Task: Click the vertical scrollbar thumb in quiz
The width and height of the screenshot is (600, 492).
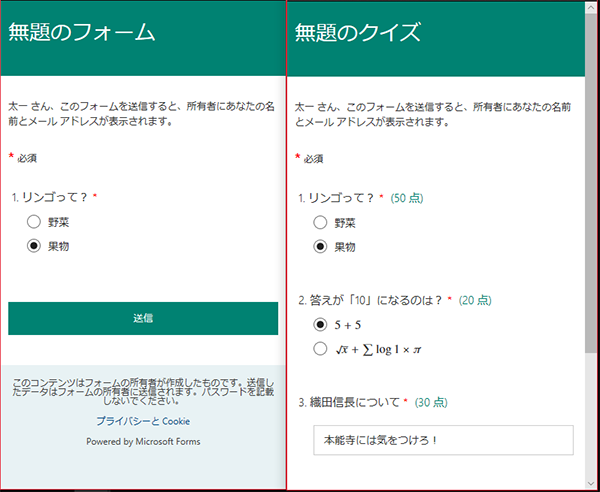Action: [x=590, y=183]
